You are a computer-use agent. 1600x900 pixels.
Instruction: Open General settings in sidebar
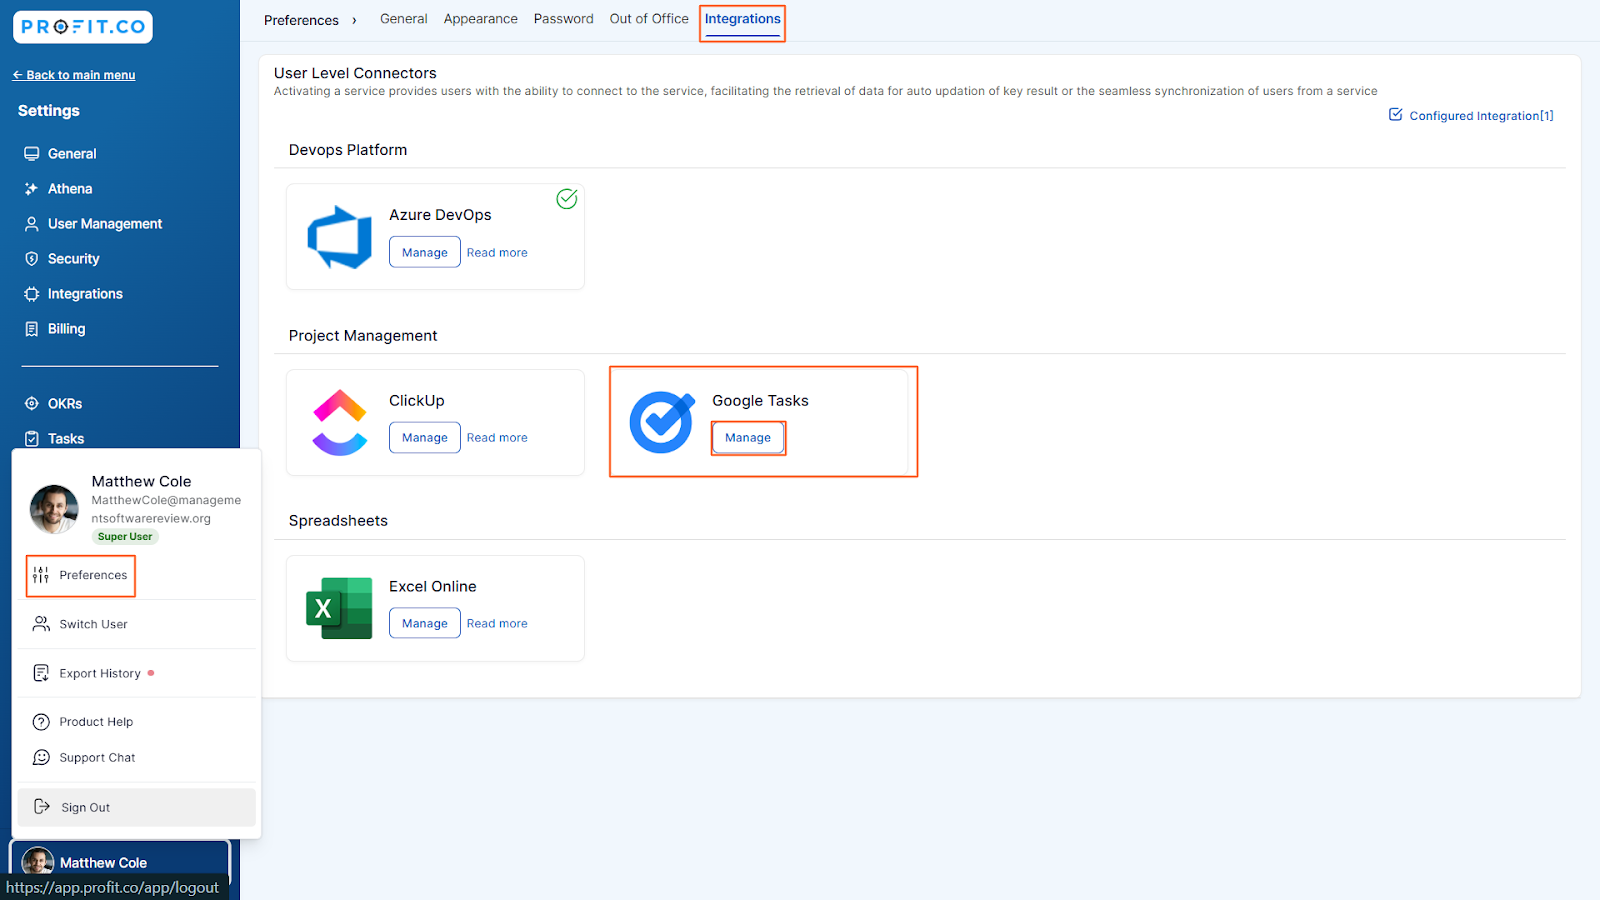(x=60, y=154)
